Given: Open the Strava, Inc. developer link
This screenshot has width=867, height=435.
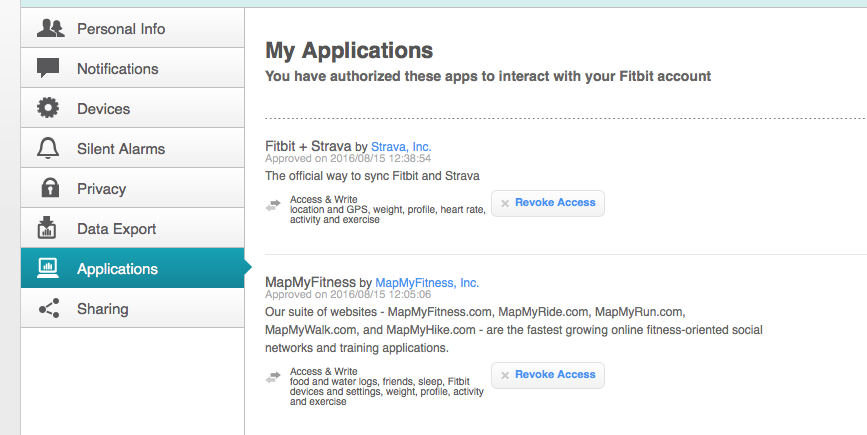Looking at the screenshot, I should [401, 147].
